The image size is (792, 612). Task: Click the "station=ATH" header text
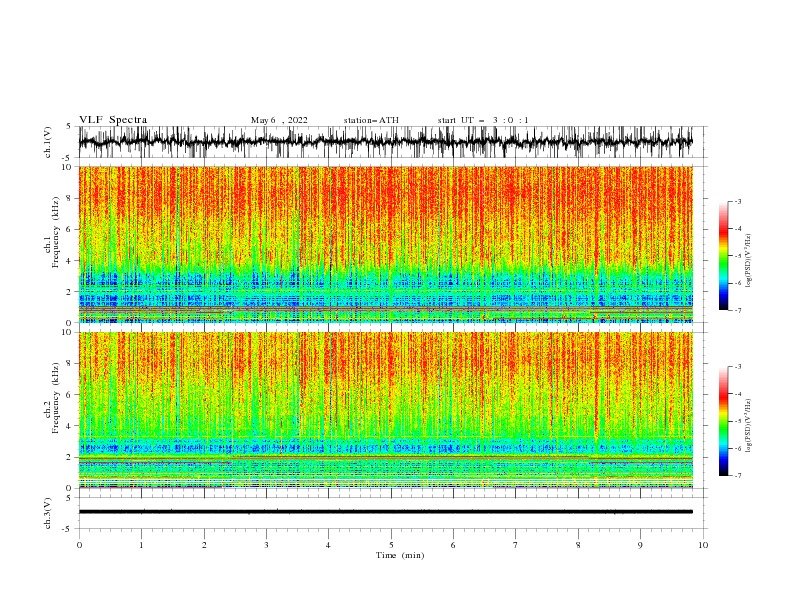[x=371, y=120]
